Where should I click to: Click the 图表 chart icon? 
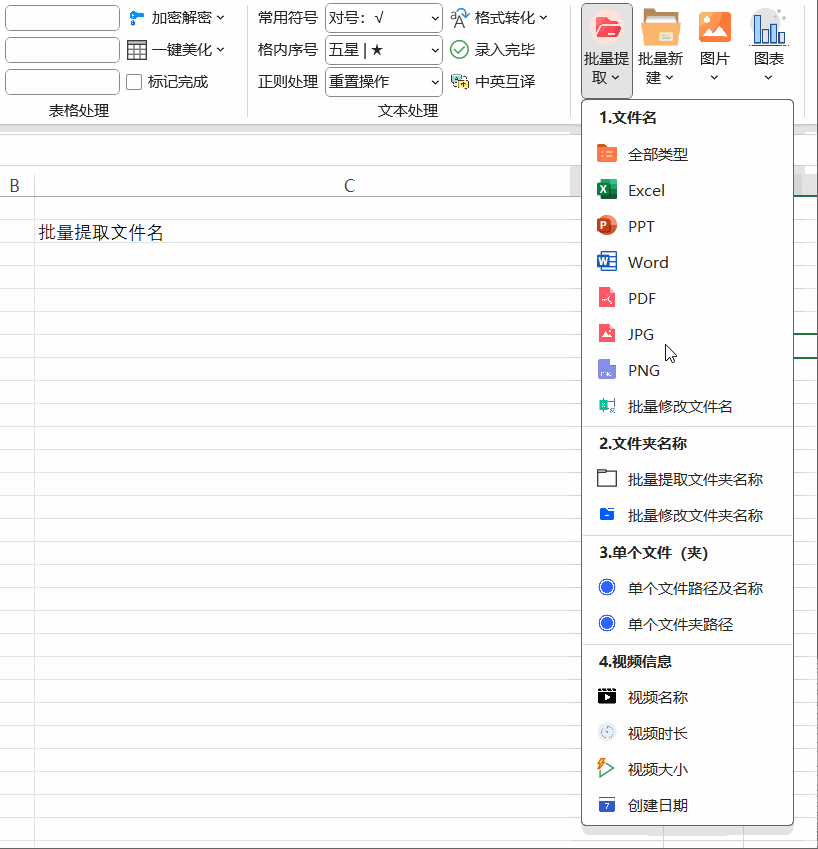(769, 28)
